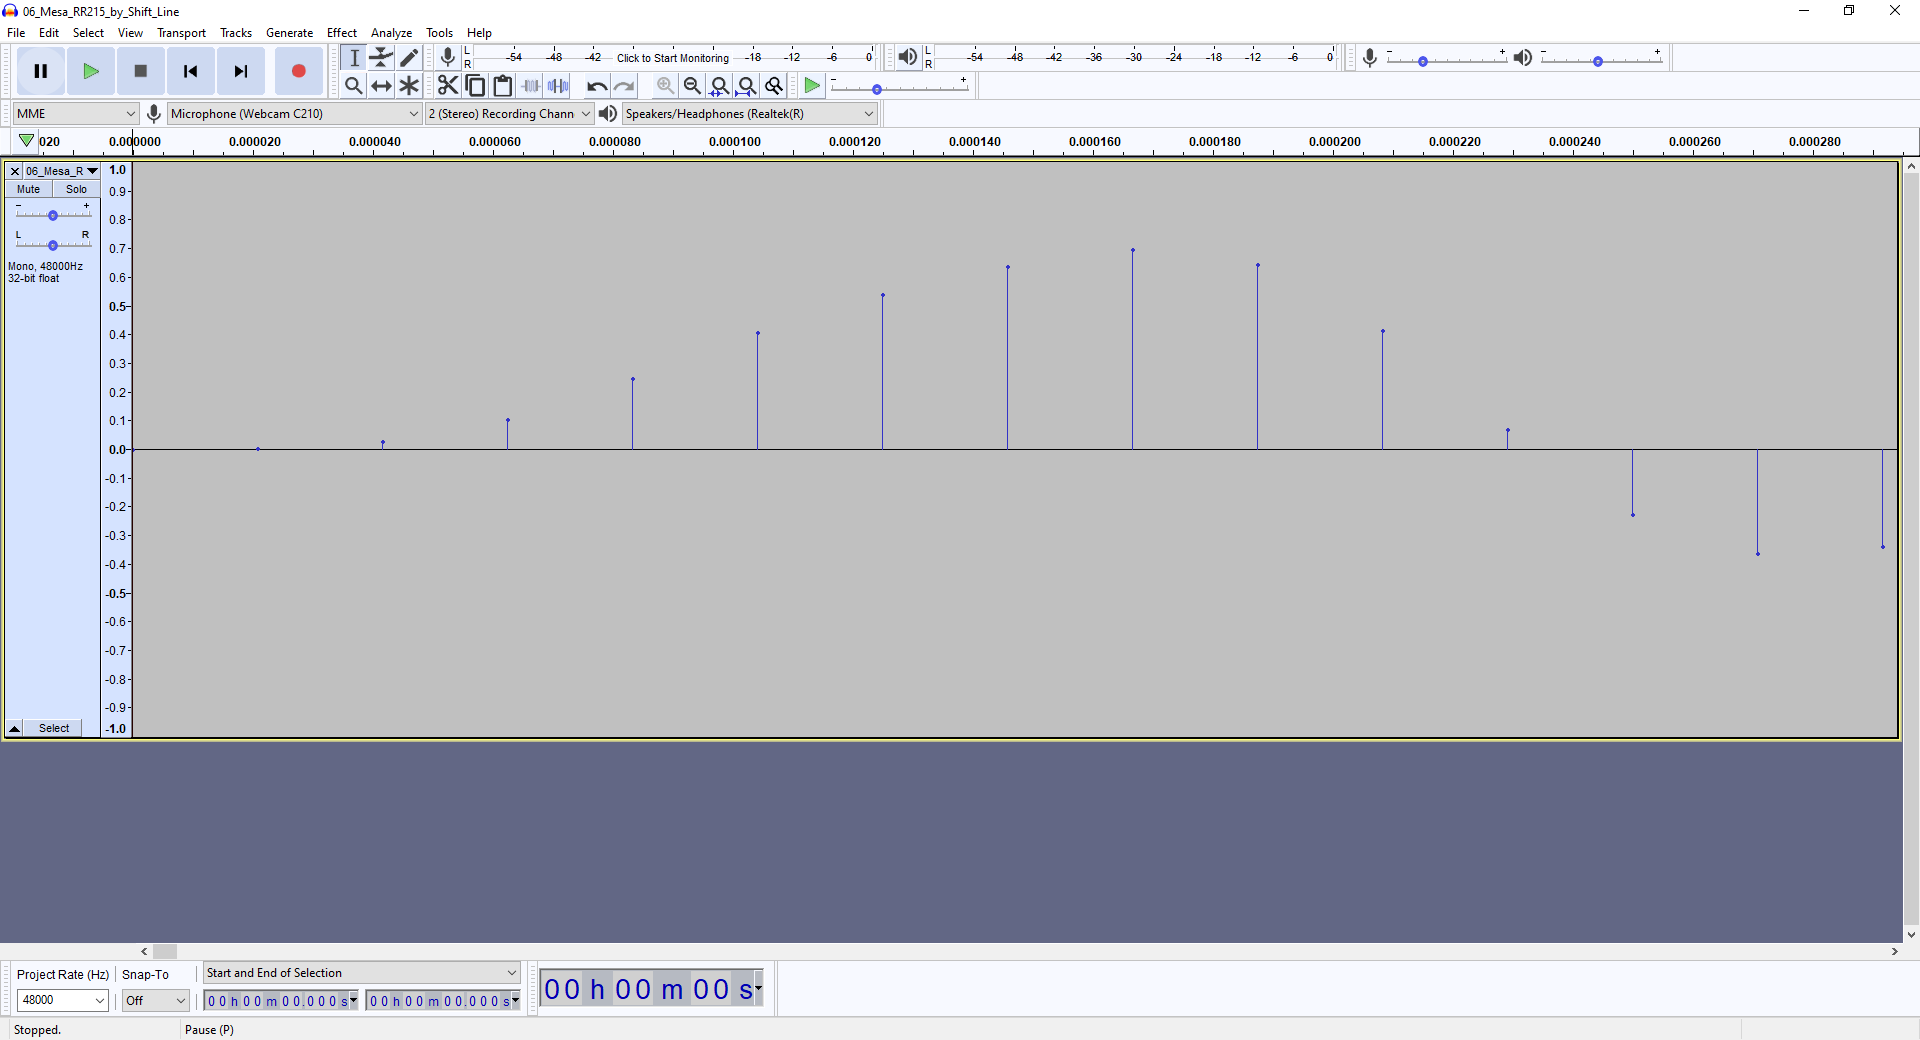Toggle Solo on the 06_Mesa track
Image resolution: width=1920 pixels, height=1040 pixels.
[x=76, y=189]
